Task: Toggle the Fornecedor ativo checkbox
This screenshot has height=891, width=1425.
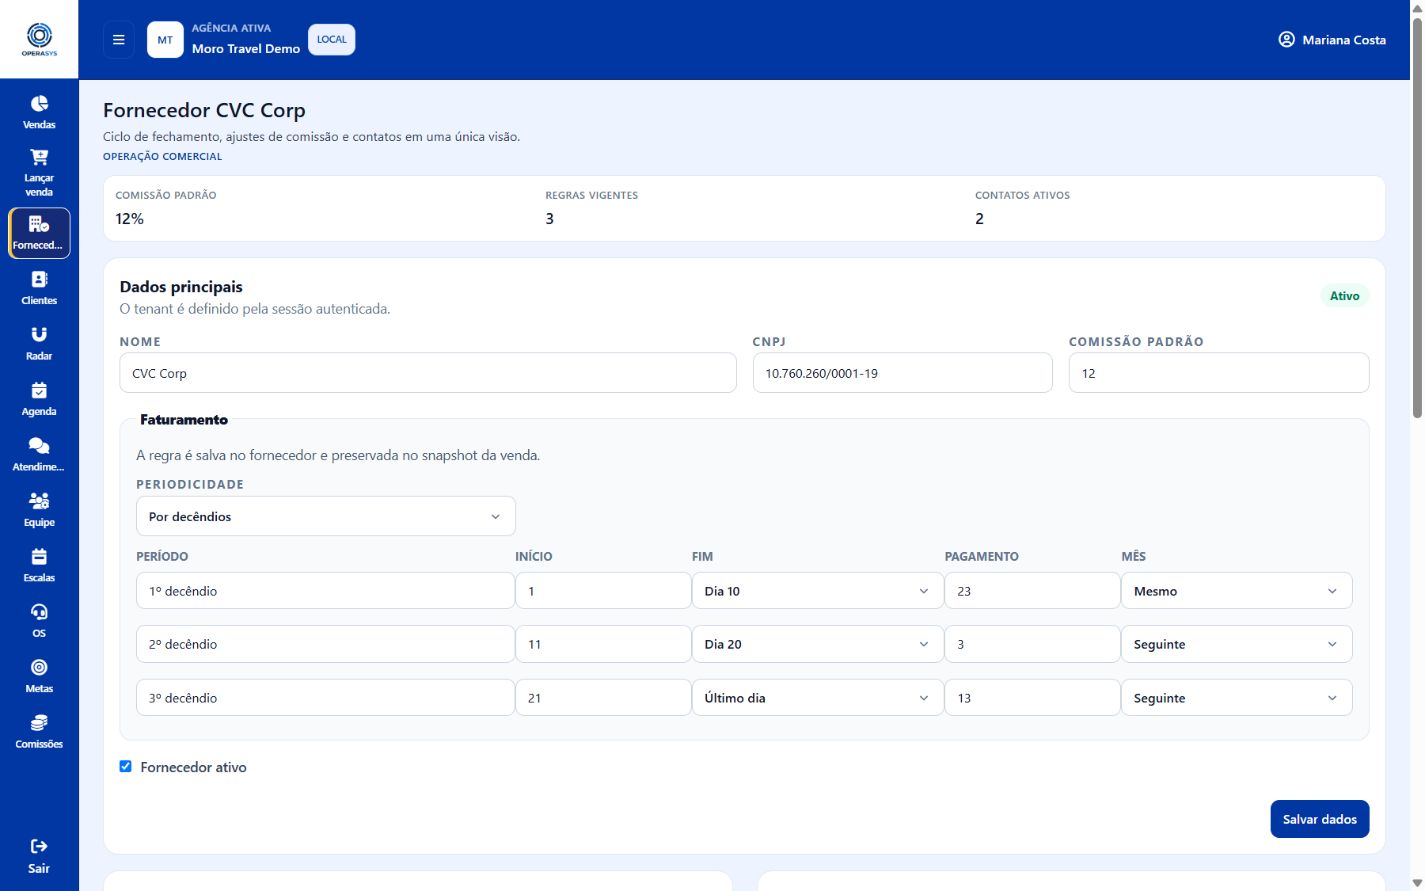Action: pyautogui.click(x=126, y=767)
